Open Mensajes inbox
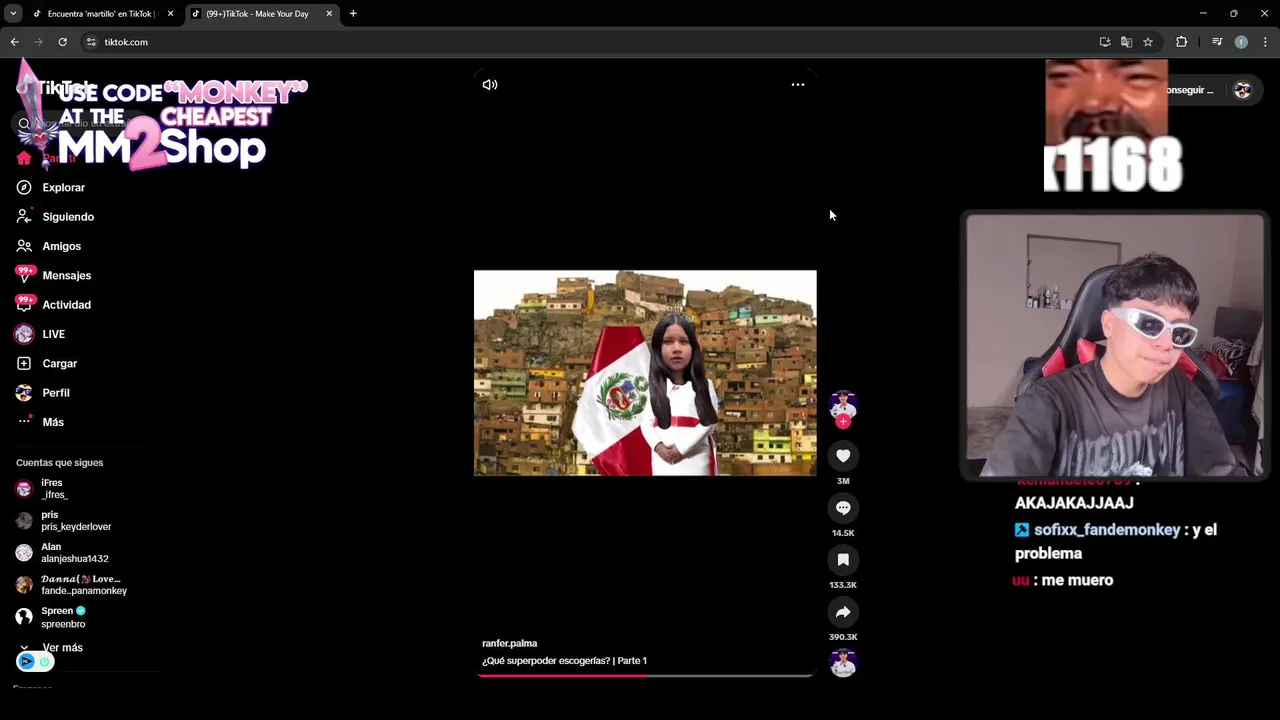Viewport: 1280px width, 720px height. (x=67, y=276)
